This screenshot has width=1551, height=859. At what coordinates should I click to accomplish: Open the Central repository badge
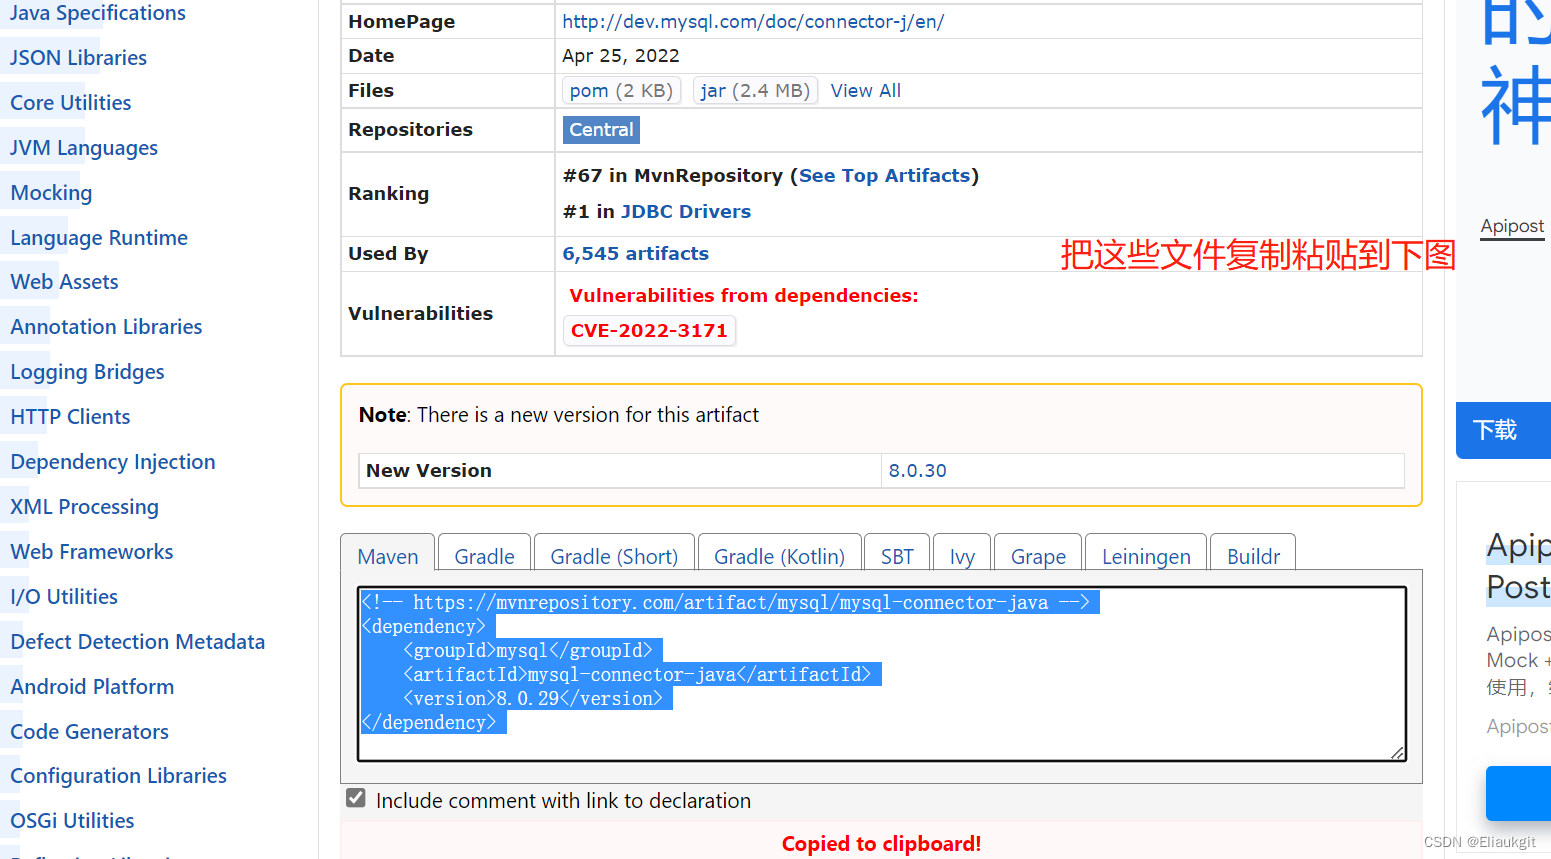[x=601, y=129]
